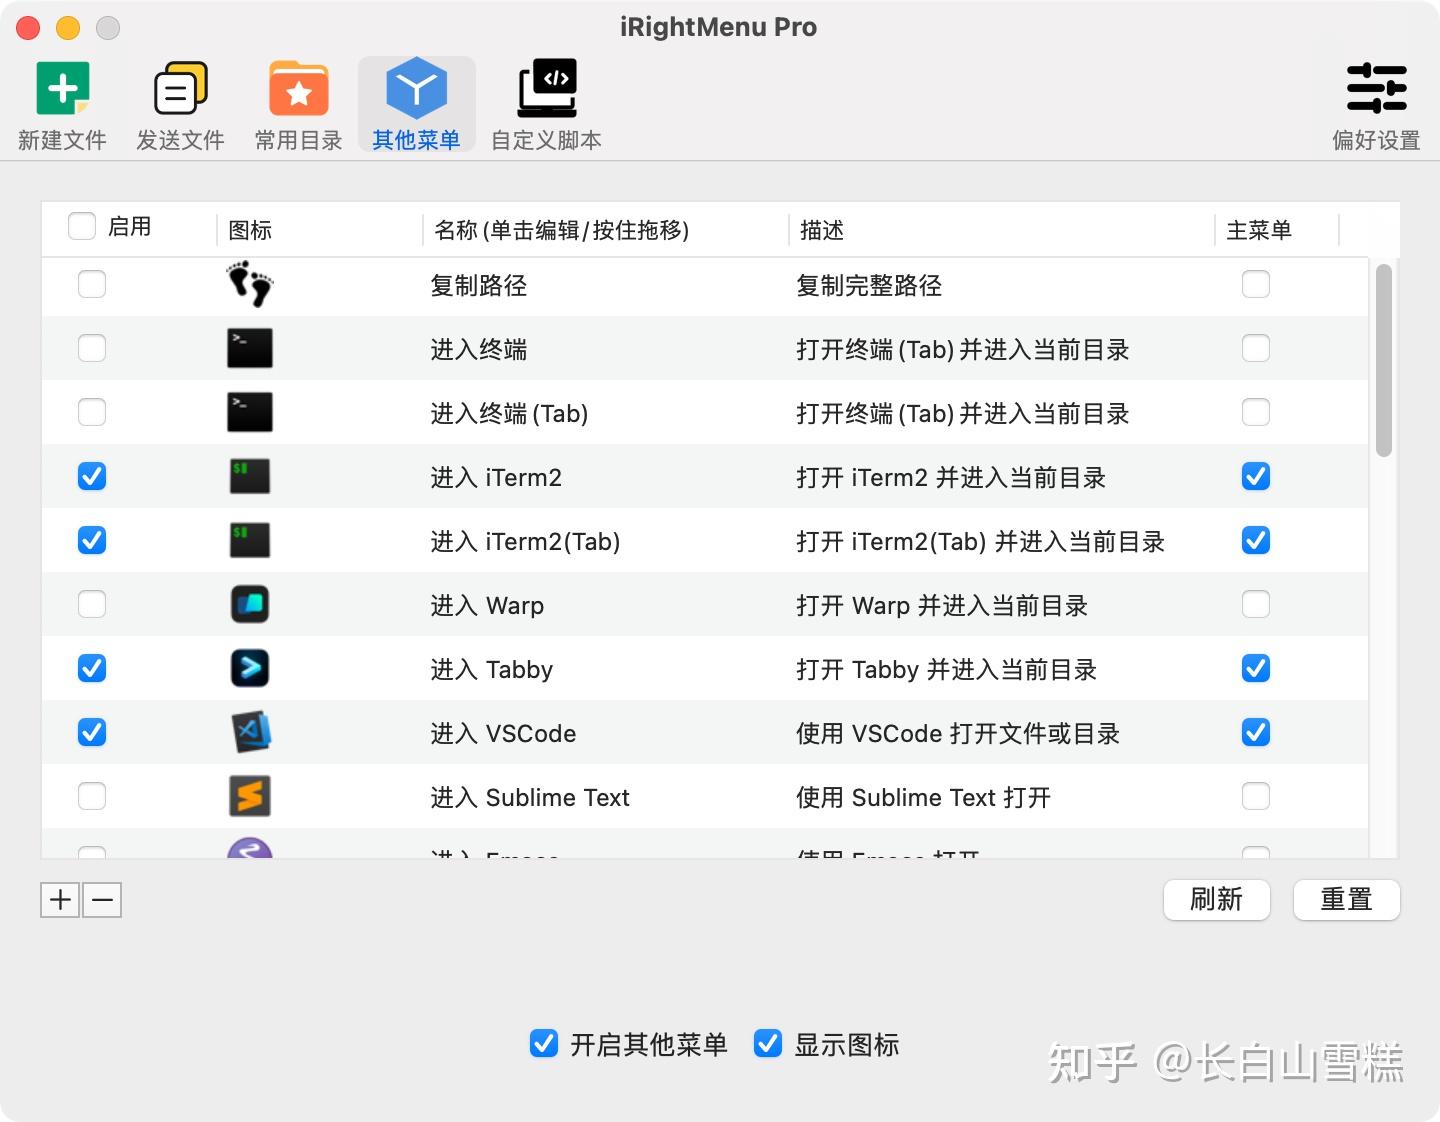Screen dimensions: 1440x1122
Task: Click the icon in 进入 iTerm2(Tab) row
Action: (x=250, y=540)
